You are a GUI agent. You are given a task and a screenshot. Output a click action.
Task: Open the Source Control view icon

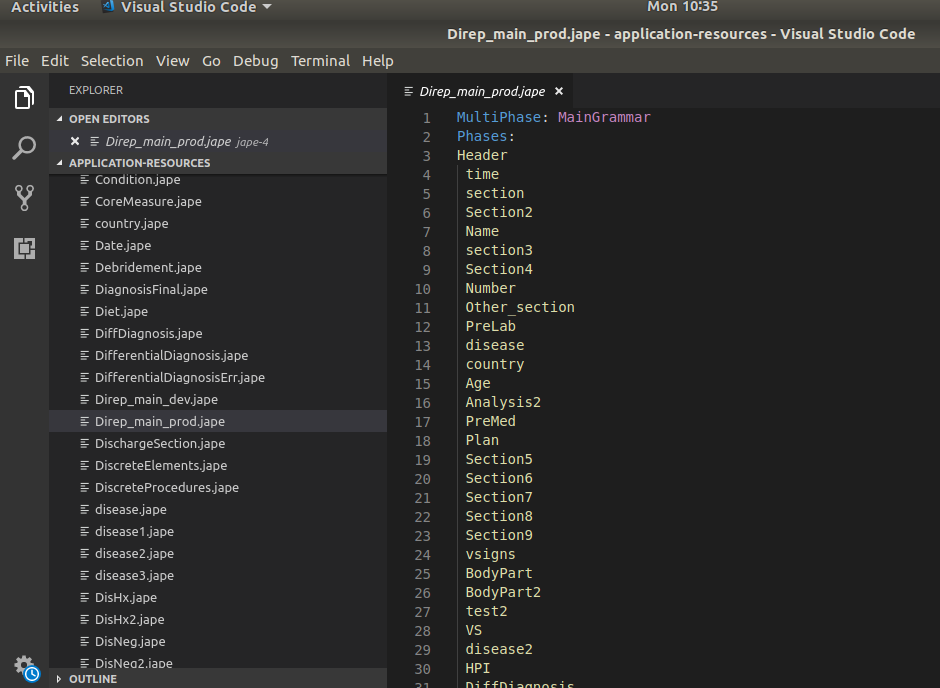point(24,198)
